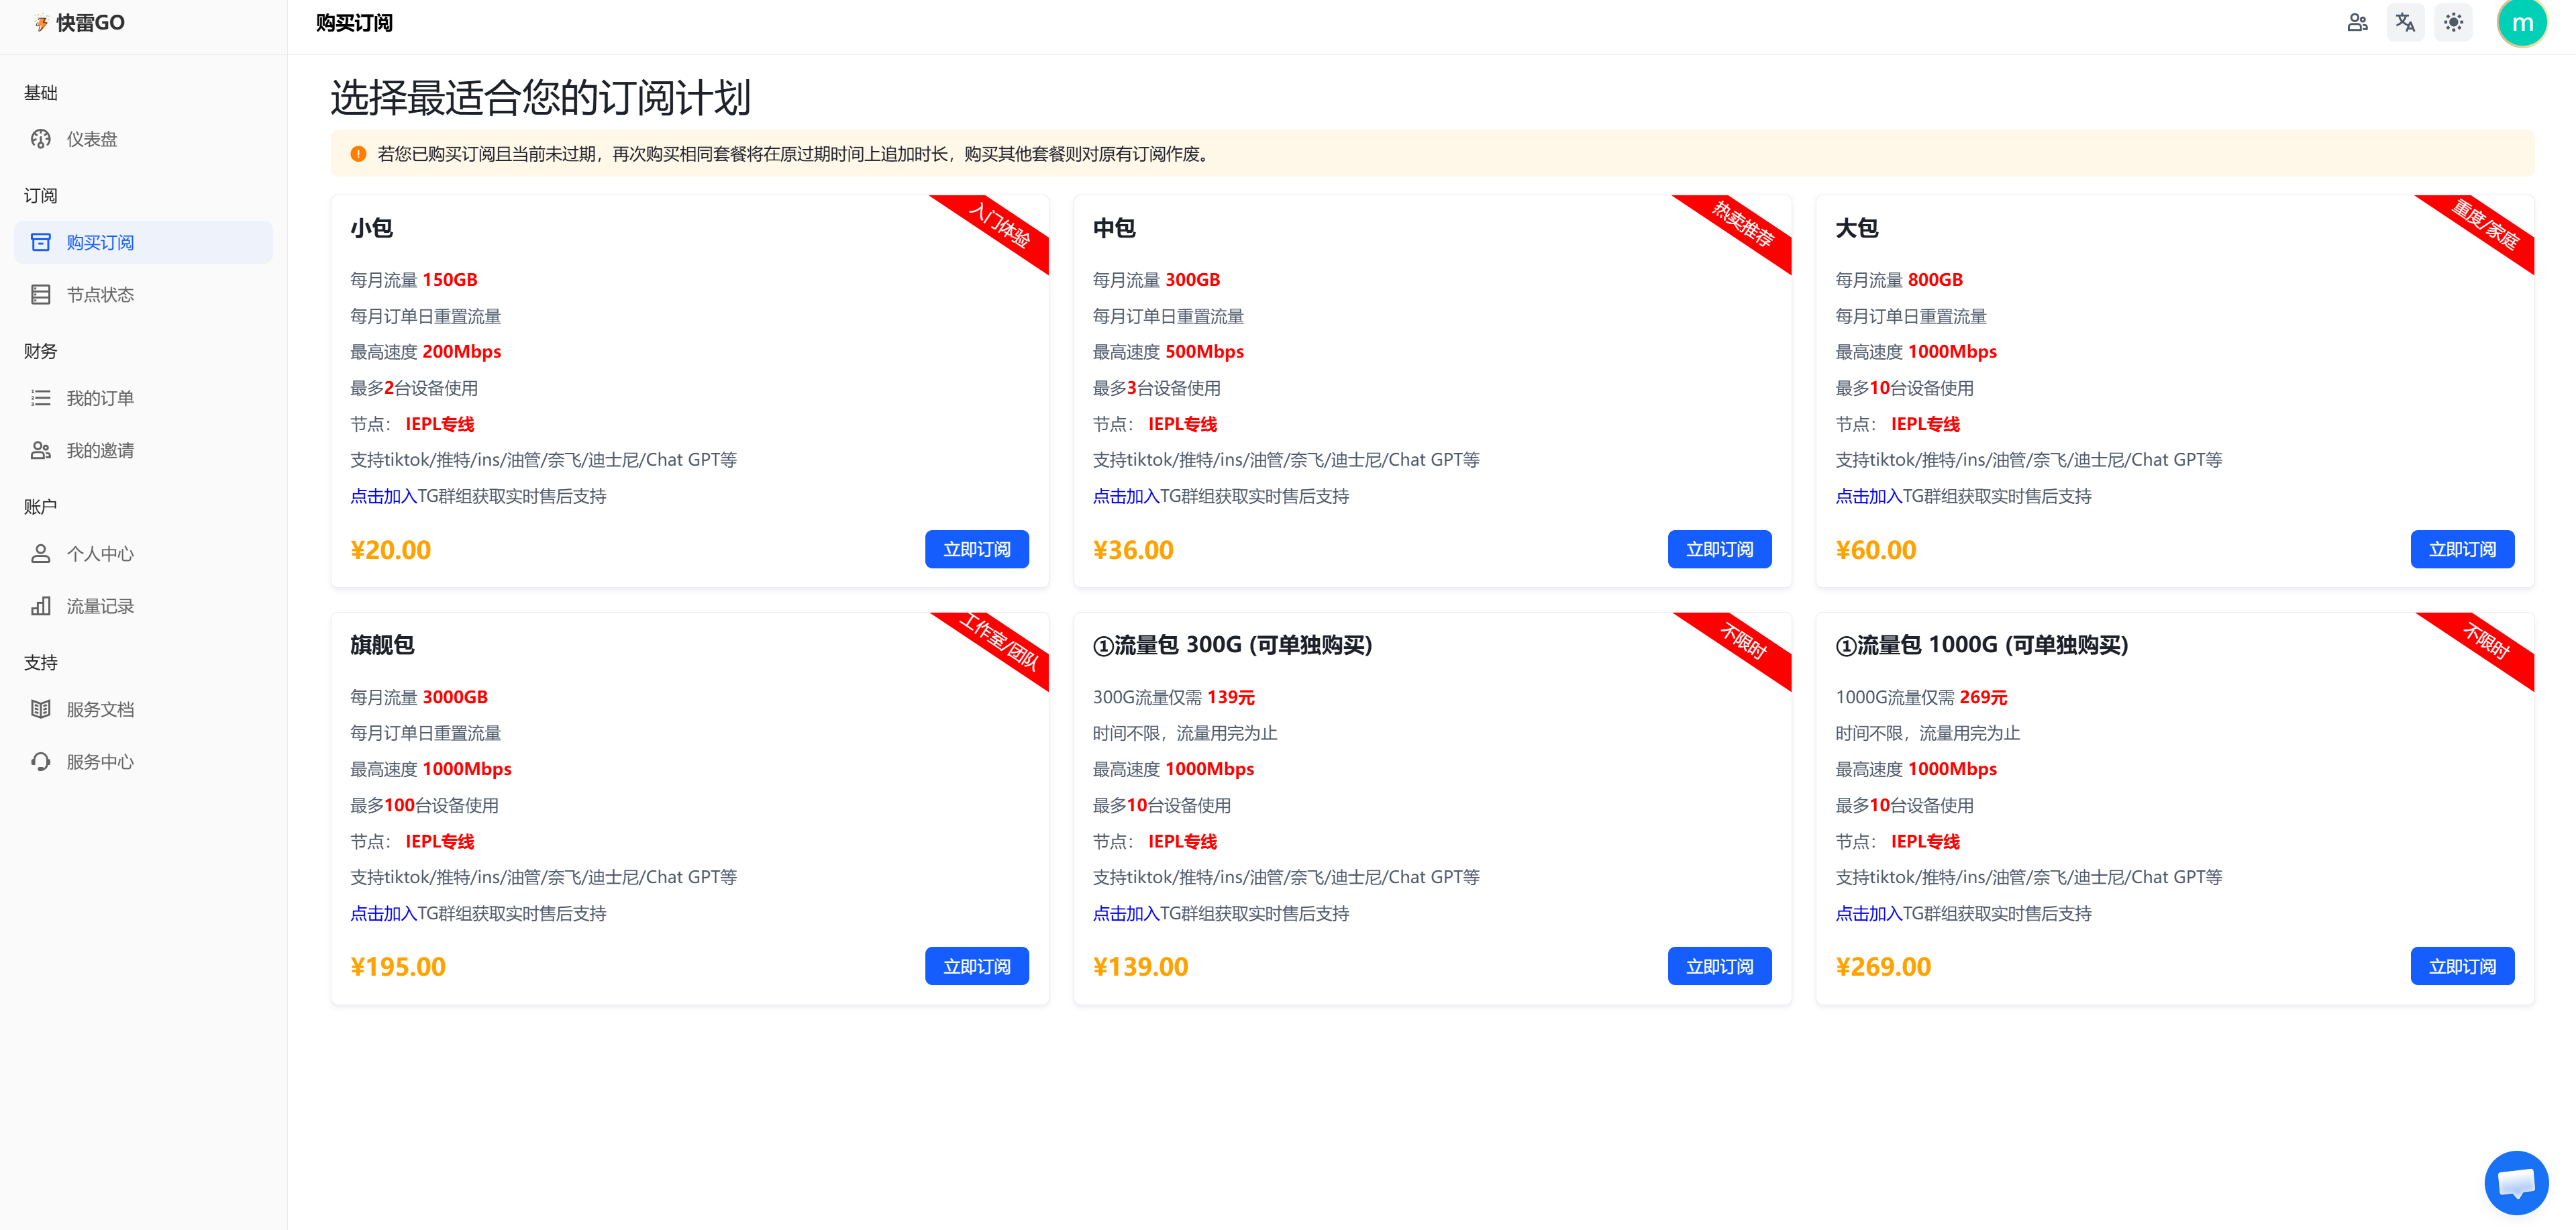Click the ¥60.00 price
This screenshot has height=1230, width=2576.
pos(1877,550)
